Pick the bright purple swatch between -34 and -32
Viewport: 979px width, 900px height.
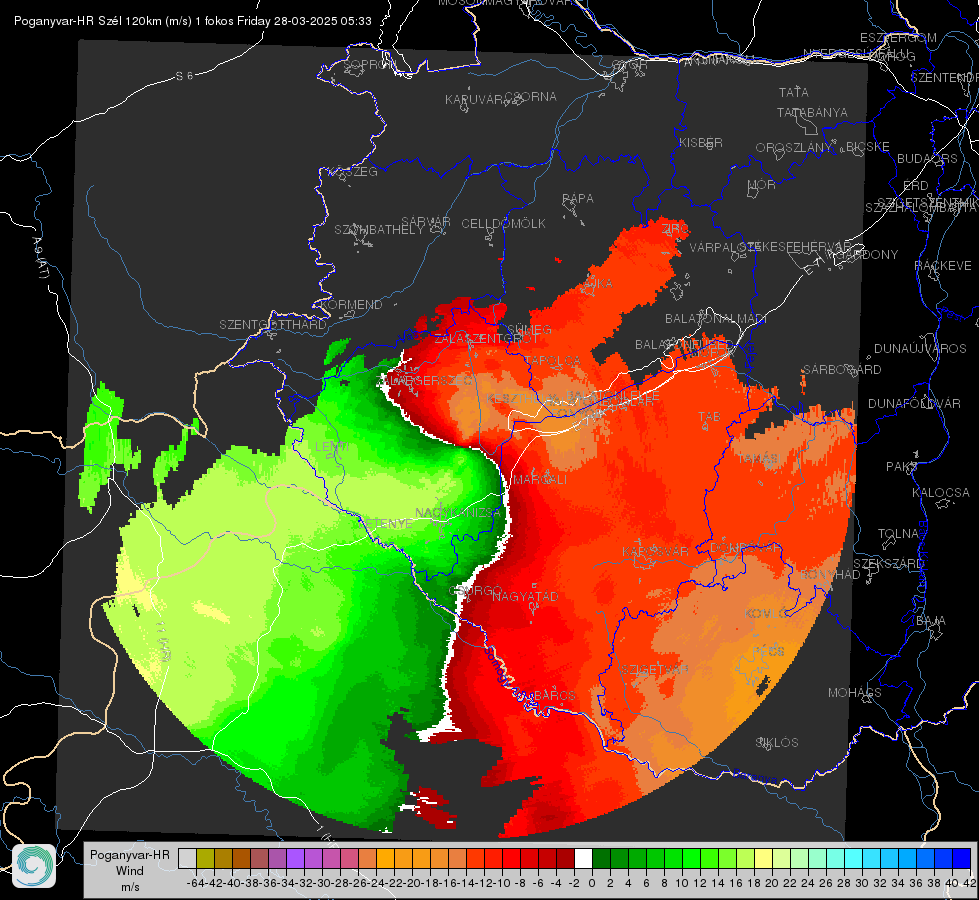(295, 859)
